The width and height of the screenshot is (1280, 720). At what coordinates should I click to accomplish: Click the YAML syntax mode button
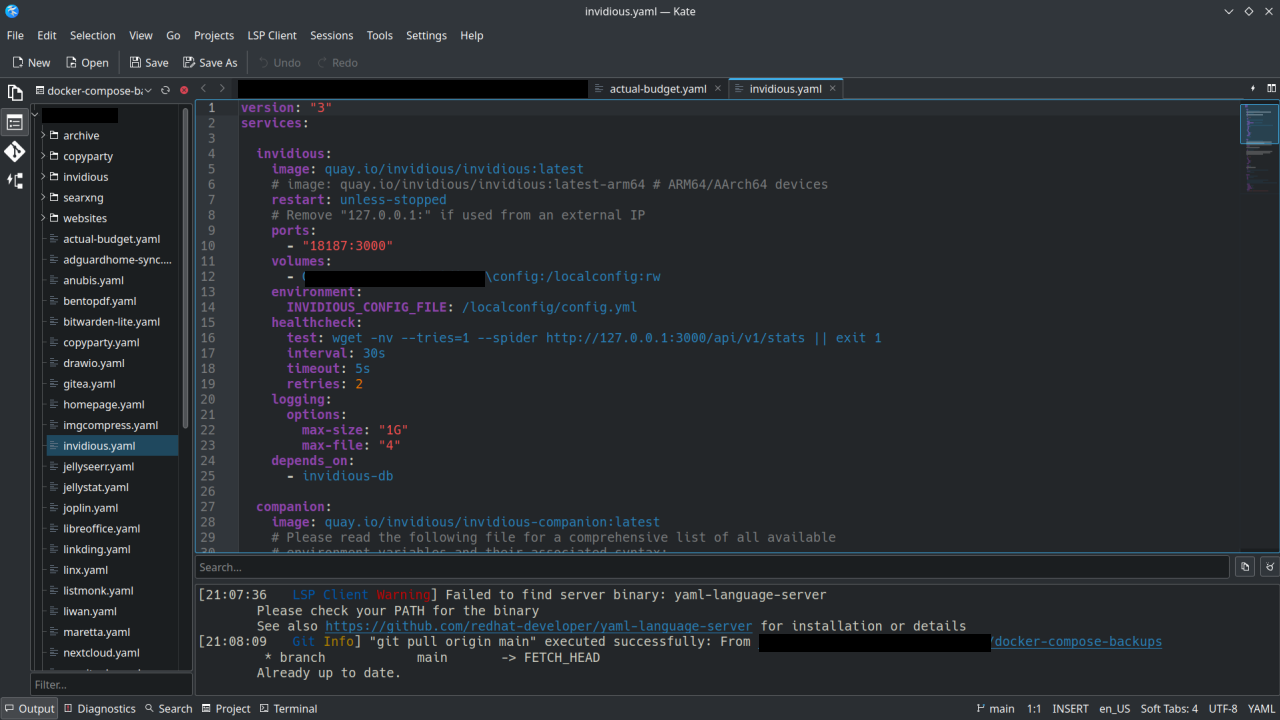pyautogui.click(x=1261, y=708)
